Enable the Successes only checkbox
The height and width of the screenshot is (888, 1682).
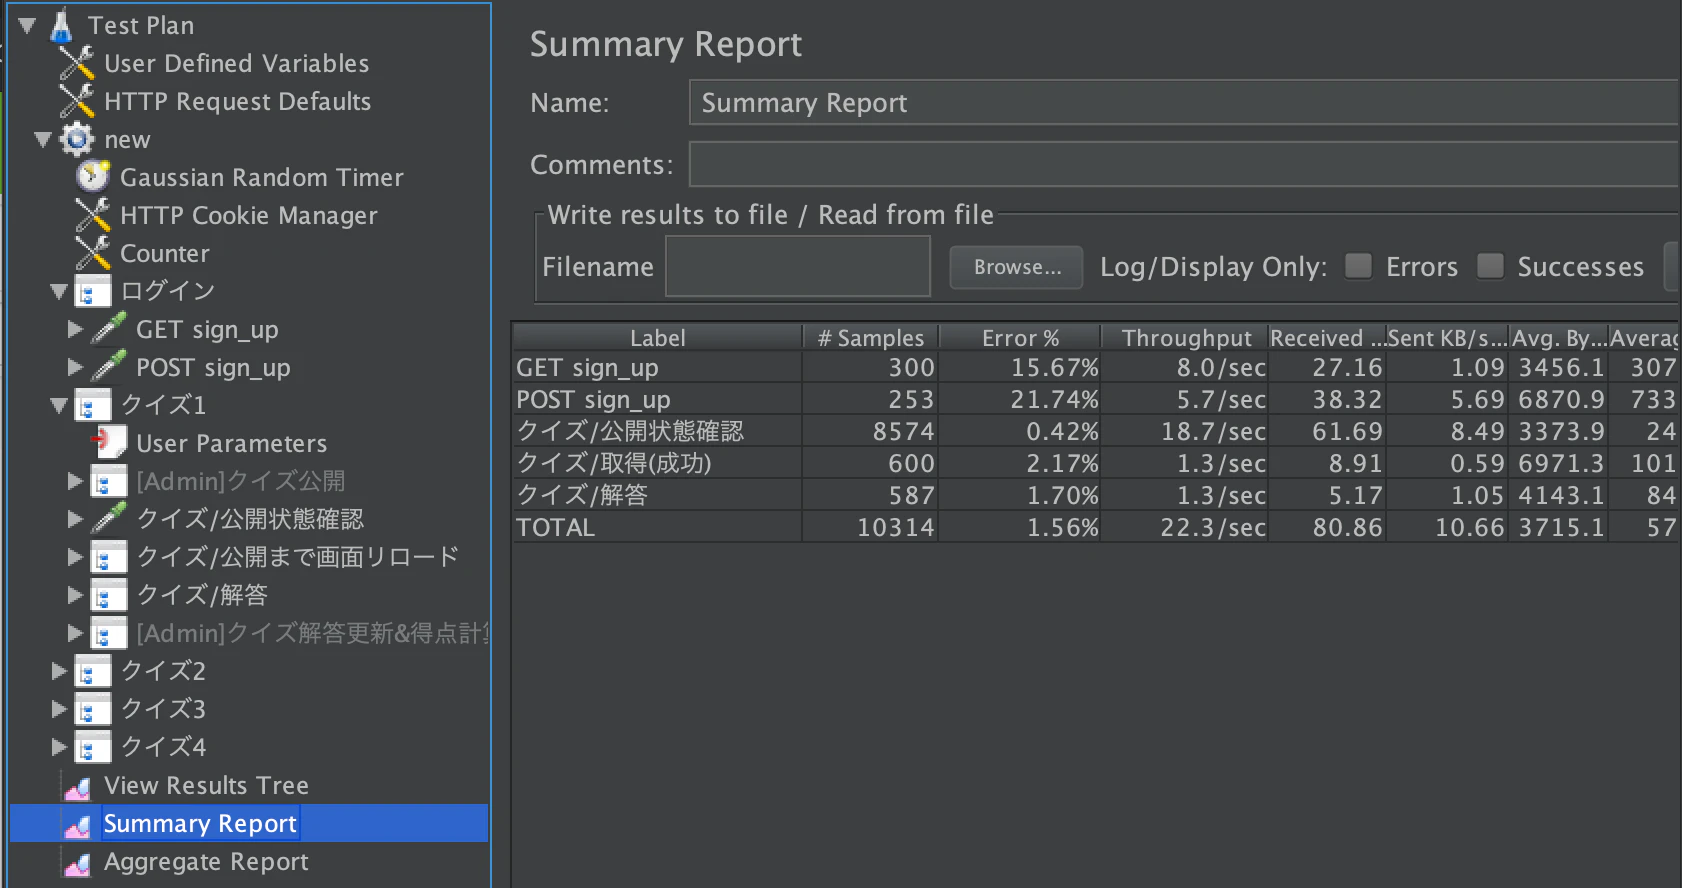pyautogui.click(x=1490, y=266)
